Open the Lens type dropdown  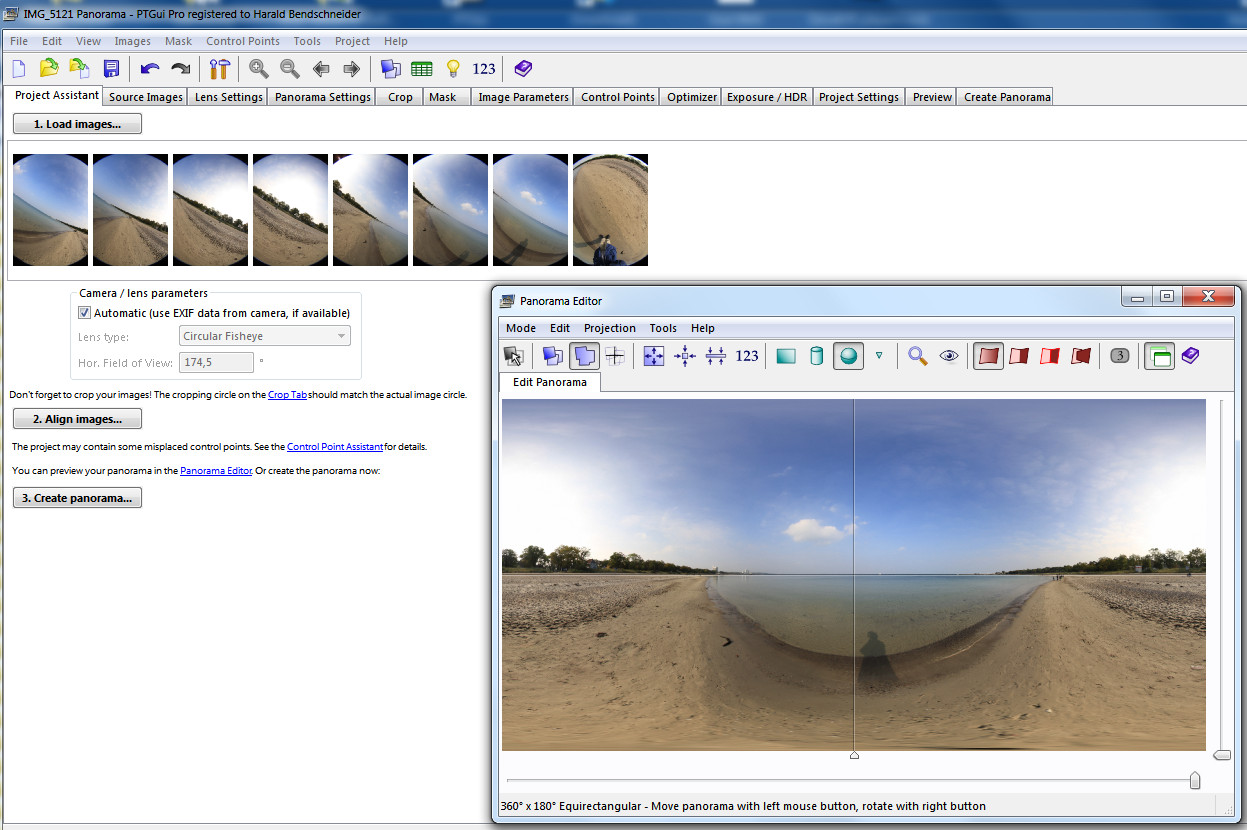point(264,337)
